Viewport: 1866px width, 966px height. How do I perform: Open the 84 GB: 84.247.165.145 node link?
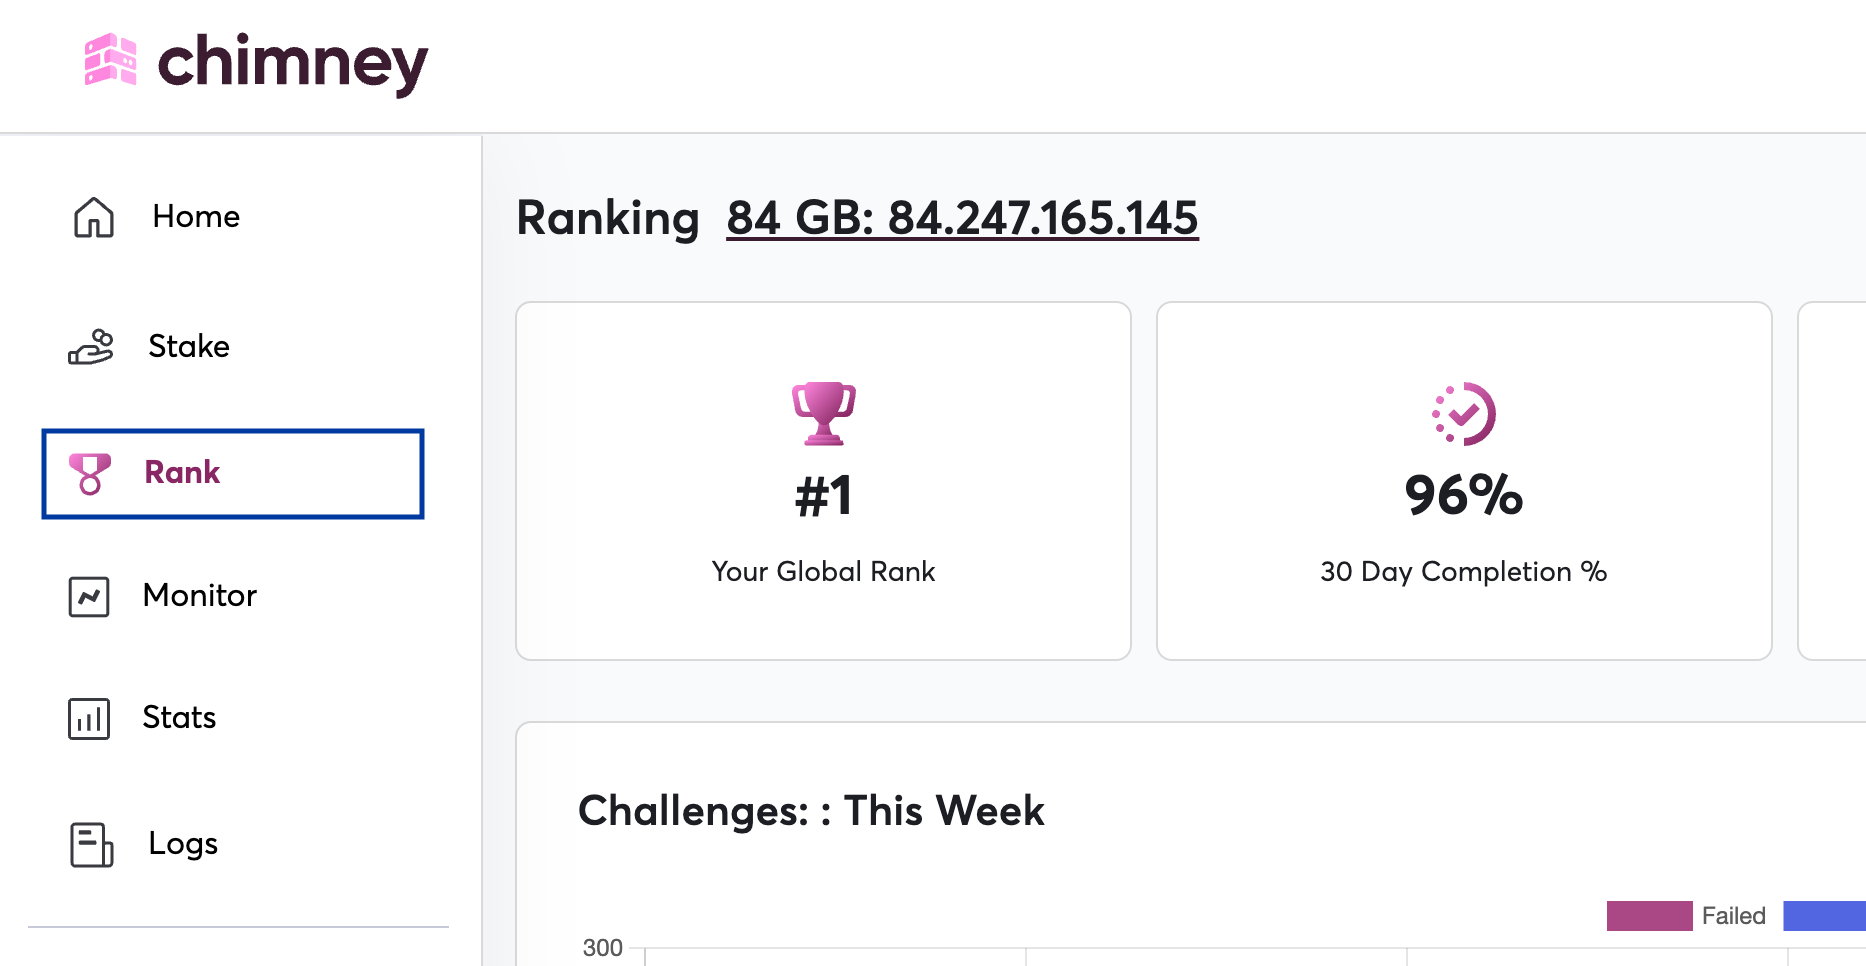962,218
